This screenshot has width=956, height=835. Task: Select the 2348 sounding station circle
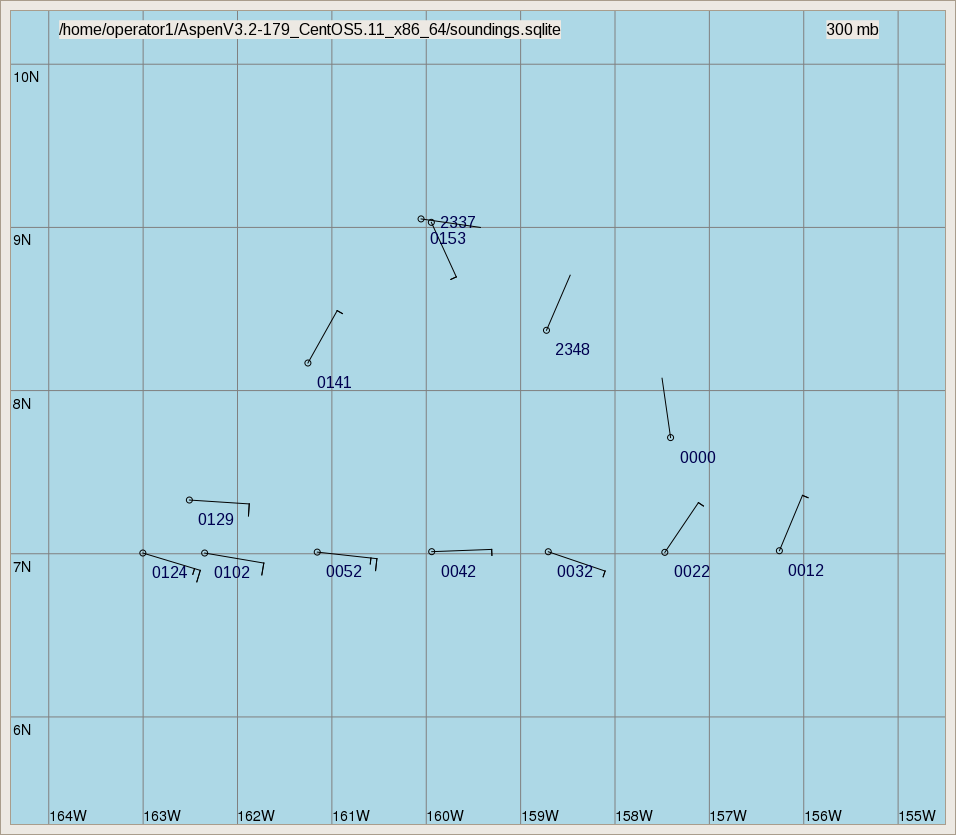pyautogui.click(x=546, y=330)
